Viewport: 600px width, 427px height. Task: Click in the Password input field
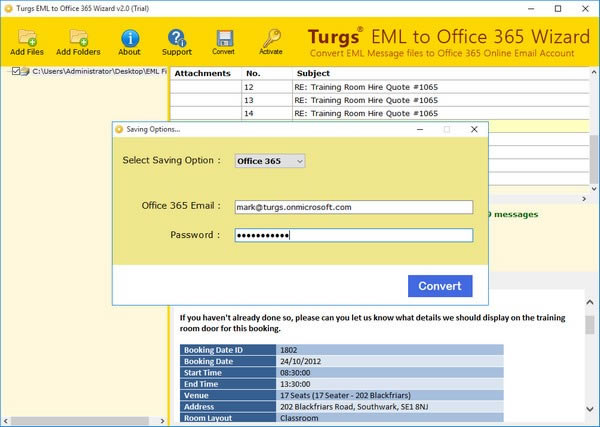pos(352,235)
